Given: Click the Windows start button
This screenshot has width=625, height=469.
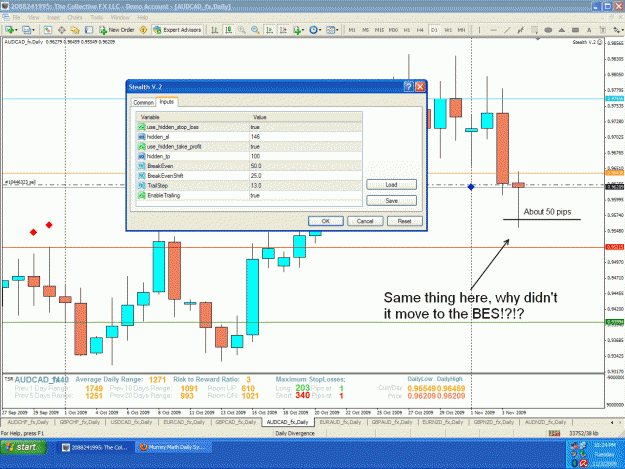Looking at the screenshot, I should (23, 447).
